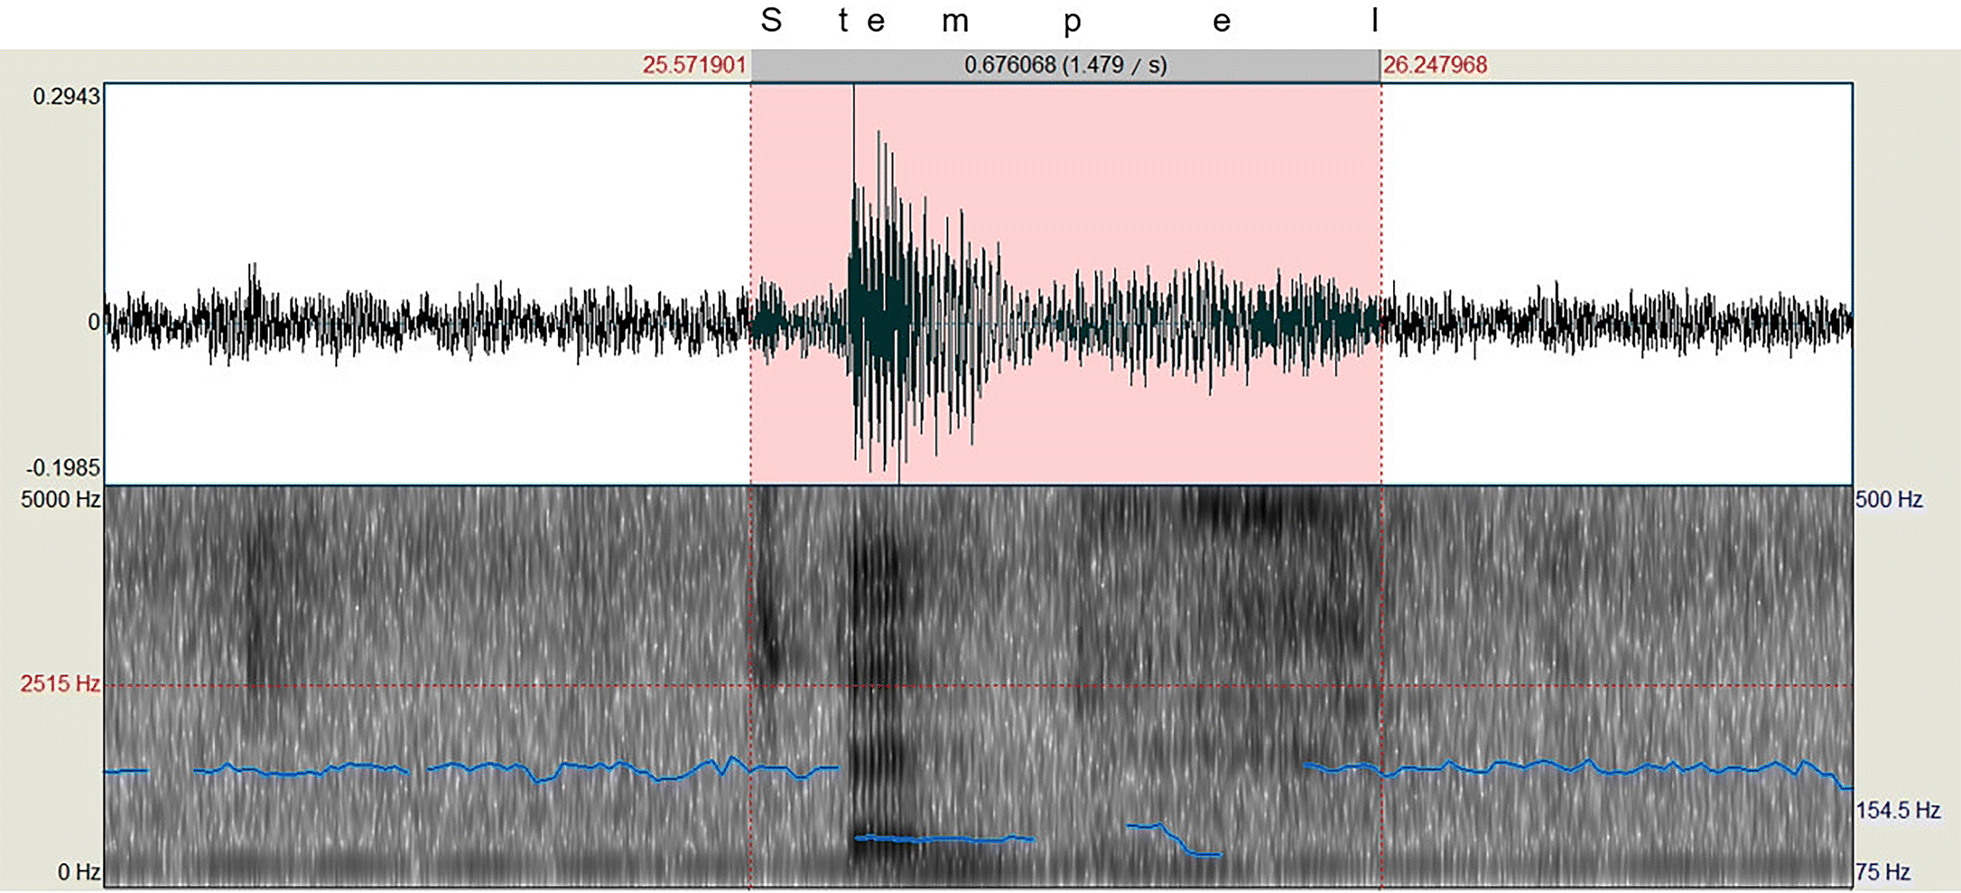The width and height of the screenshot is (1961, 893).
Task: Click the 500 Hz pitch ceiling label
Action: coord(1889,499)
